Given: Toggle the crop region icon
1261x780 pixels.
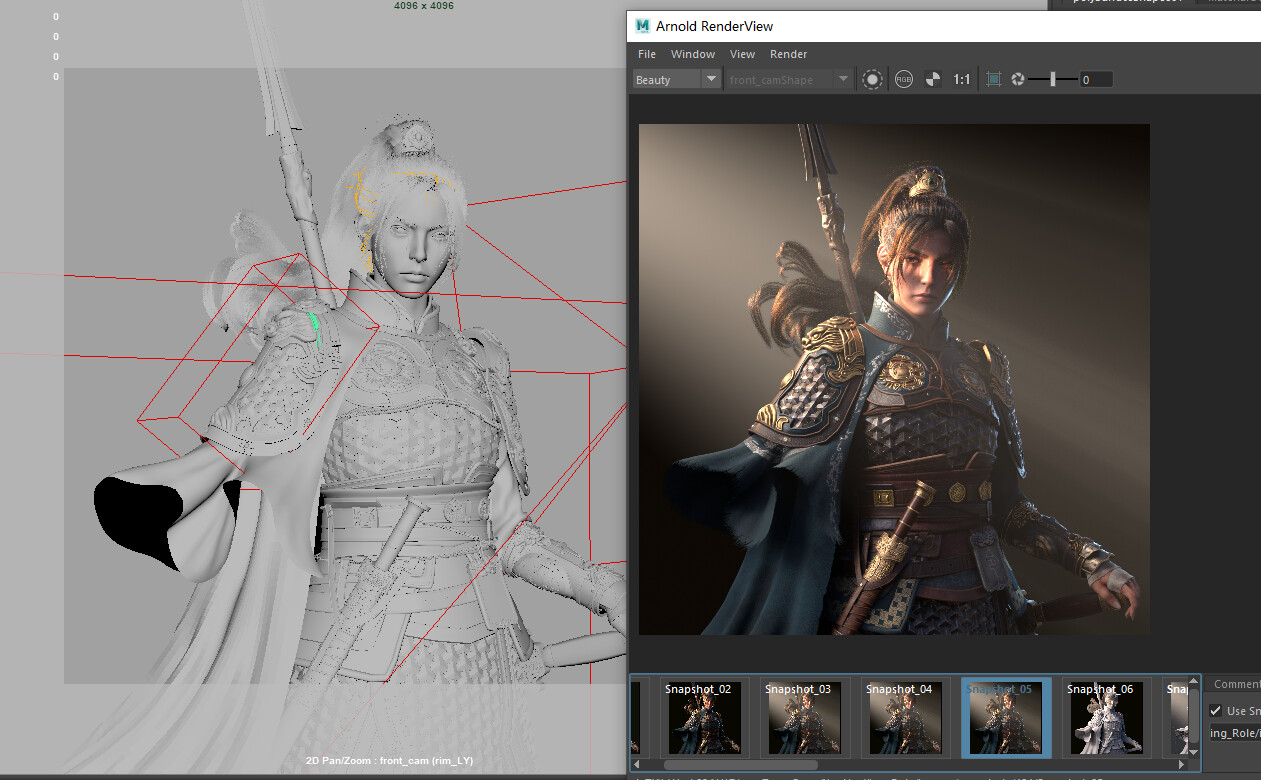Looking at the screenshot, I should tap(993, 79).
